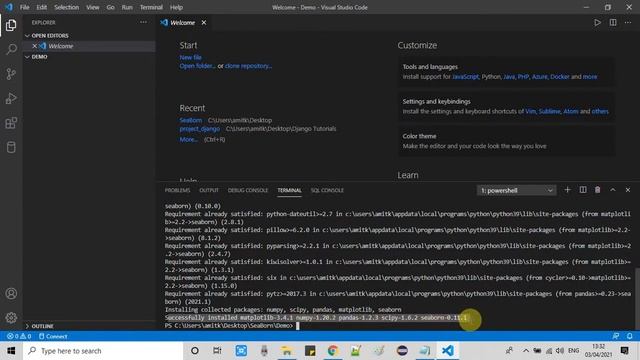Open the SQL database view icon
640x360 pixels.
[x=11, y=147]
